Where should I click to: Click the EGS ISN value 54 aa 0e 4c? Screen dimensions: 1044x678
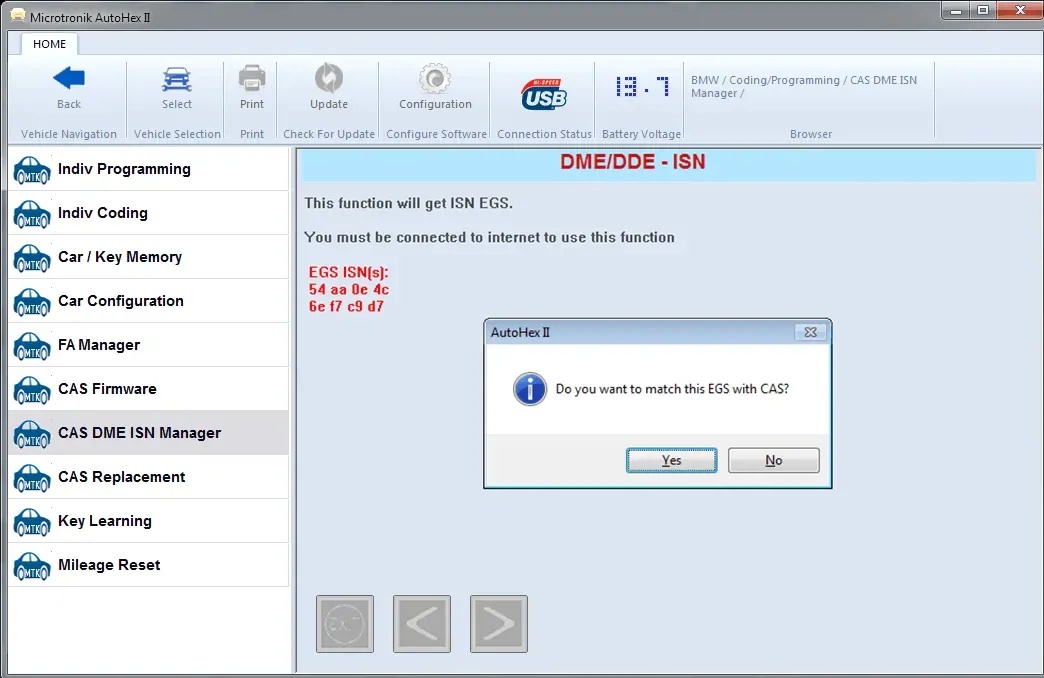click(x=349, y=290)
